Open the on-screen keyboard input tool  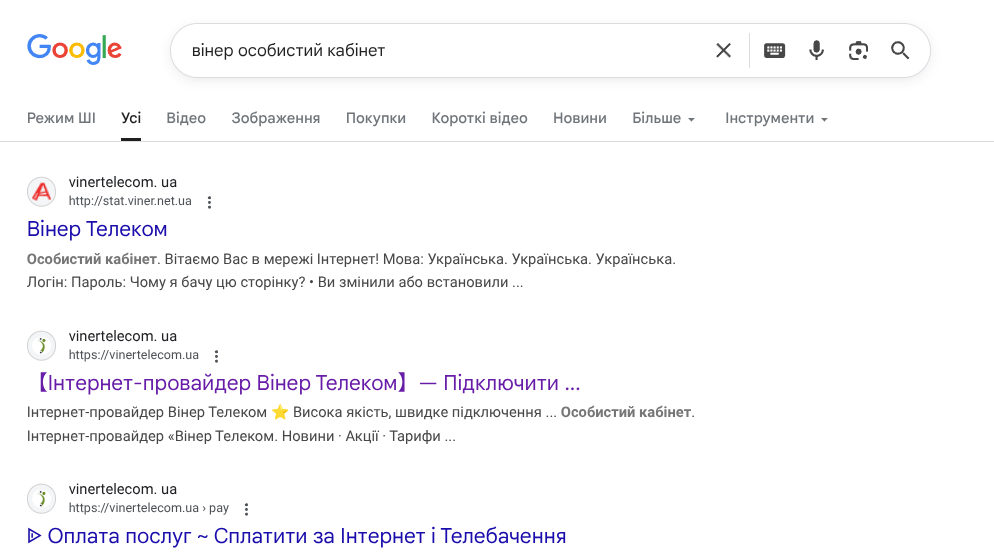click(x=774, y=51)
